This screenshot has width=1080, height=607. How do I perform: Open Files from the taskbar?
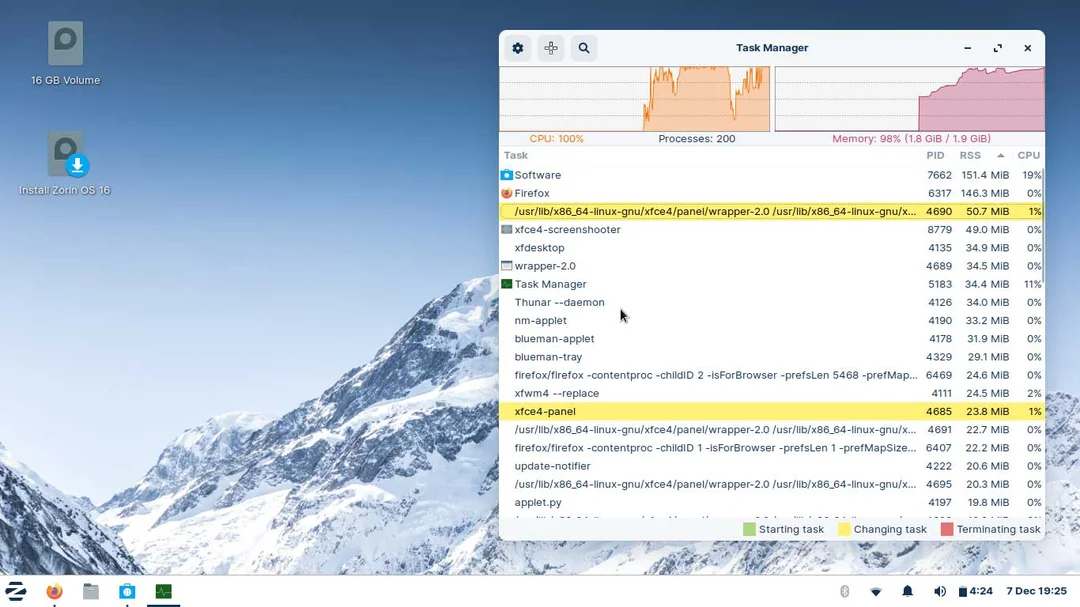point(90,591)
